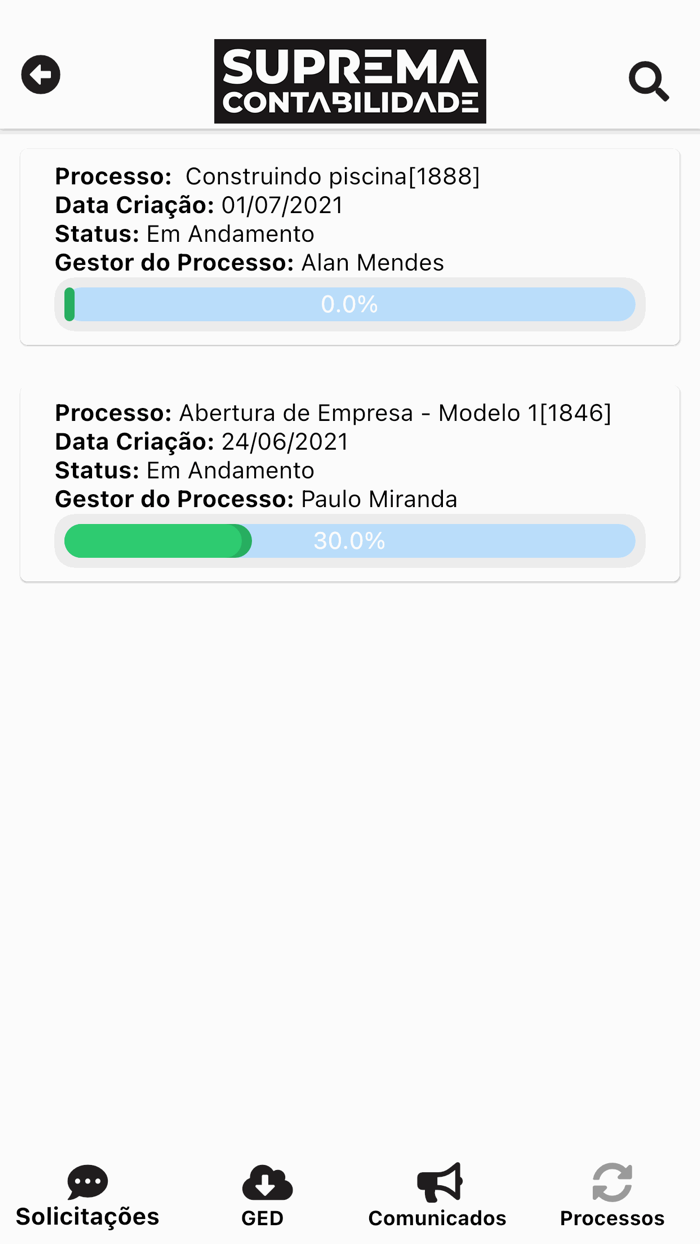Tap the Comunicados megaphone icon
The width and height of the screenshot is (700, 1244).
[x=437, y=1181]
